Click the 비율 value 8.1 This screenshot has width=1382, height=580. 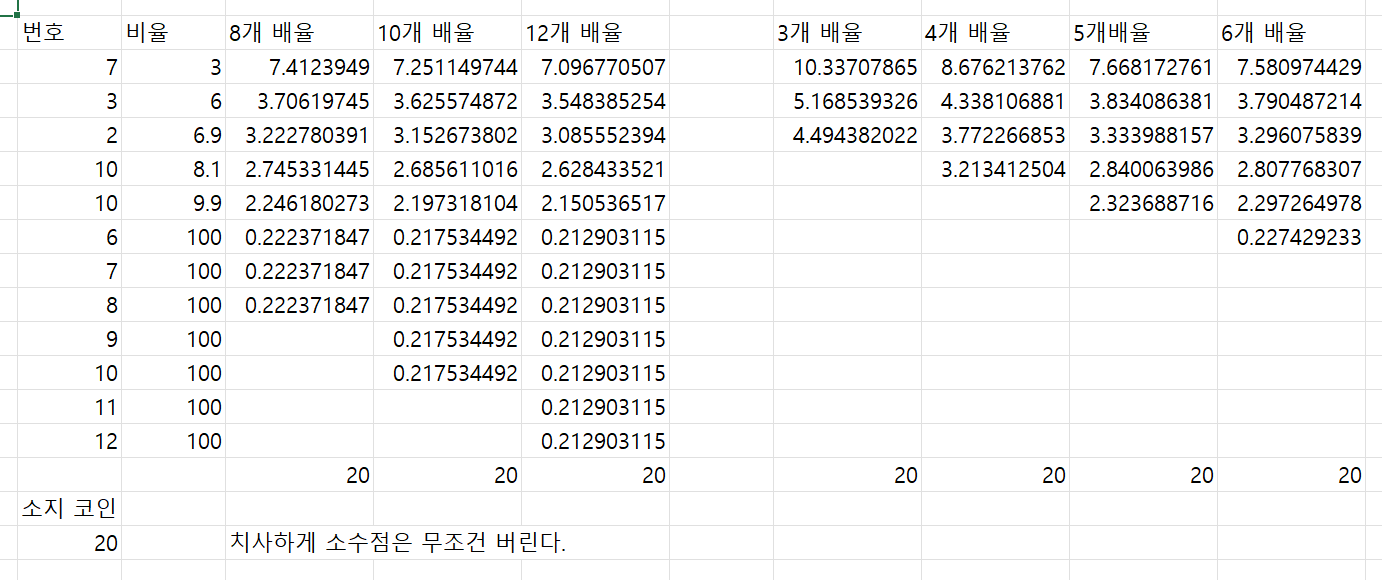[x=174, y=170]
